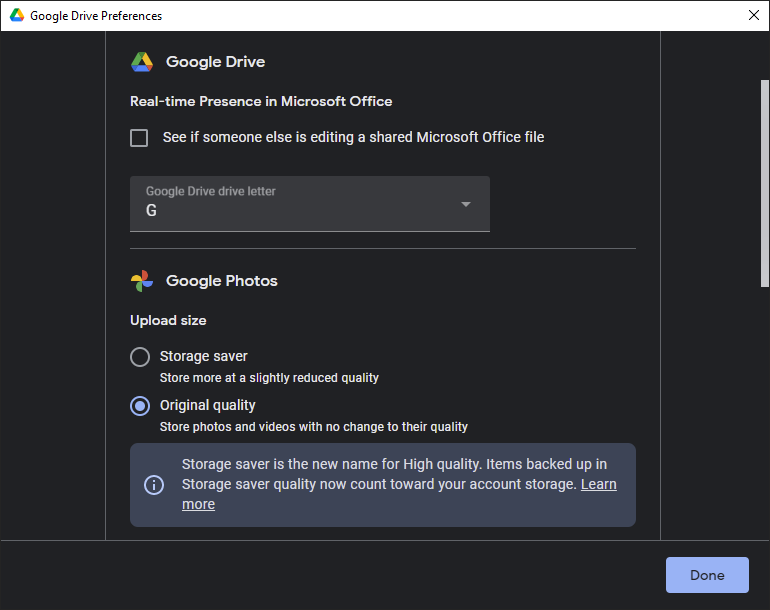Click the 'Storage saver' option label
This screenshot has width=770, height=610.
(204, 356)
